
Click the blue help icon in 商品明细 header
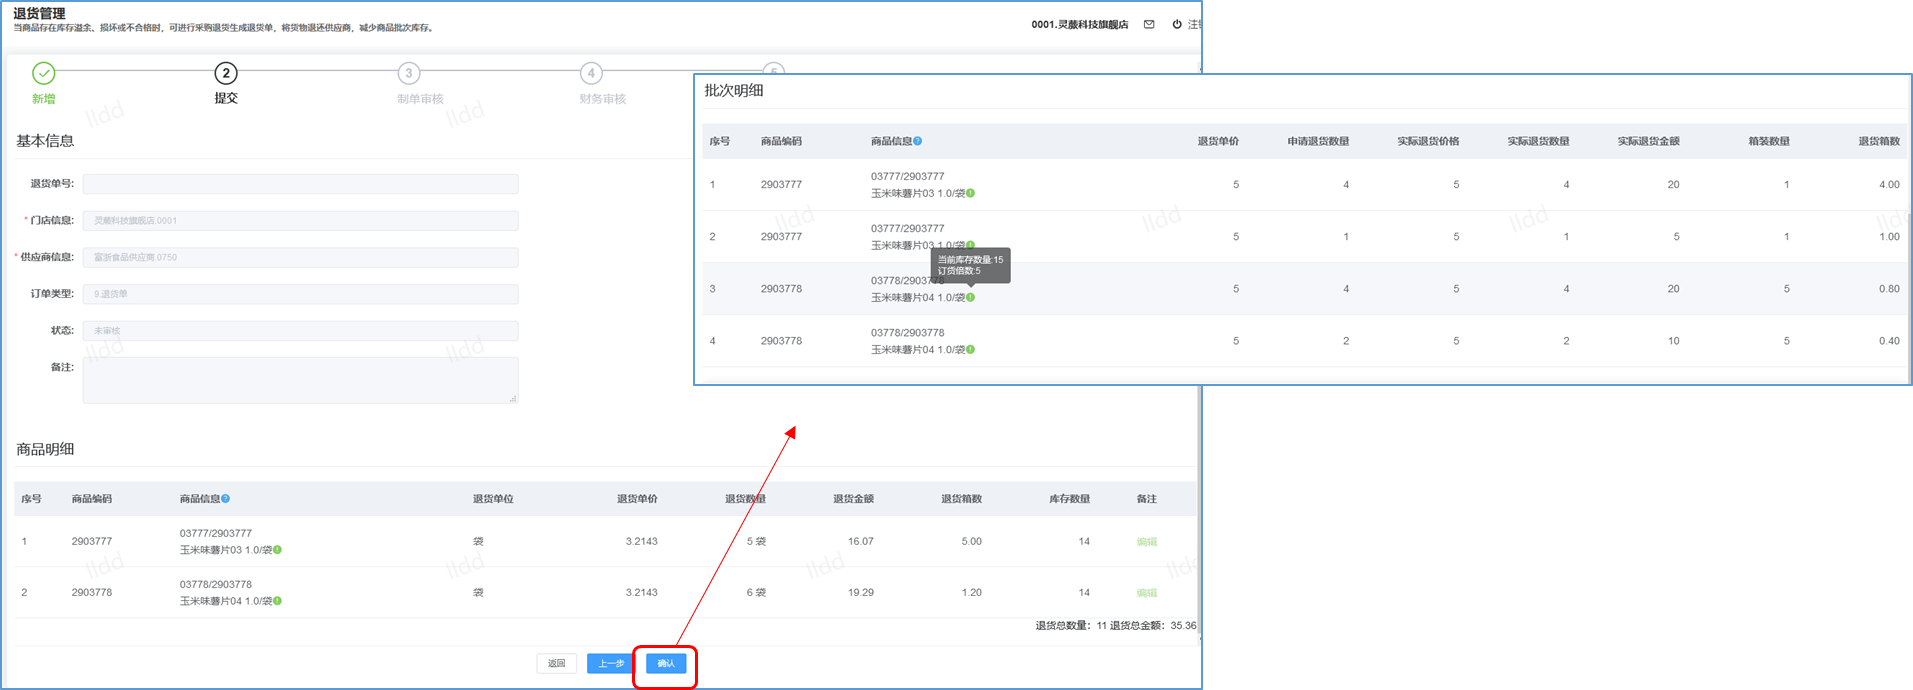(226, 498)
